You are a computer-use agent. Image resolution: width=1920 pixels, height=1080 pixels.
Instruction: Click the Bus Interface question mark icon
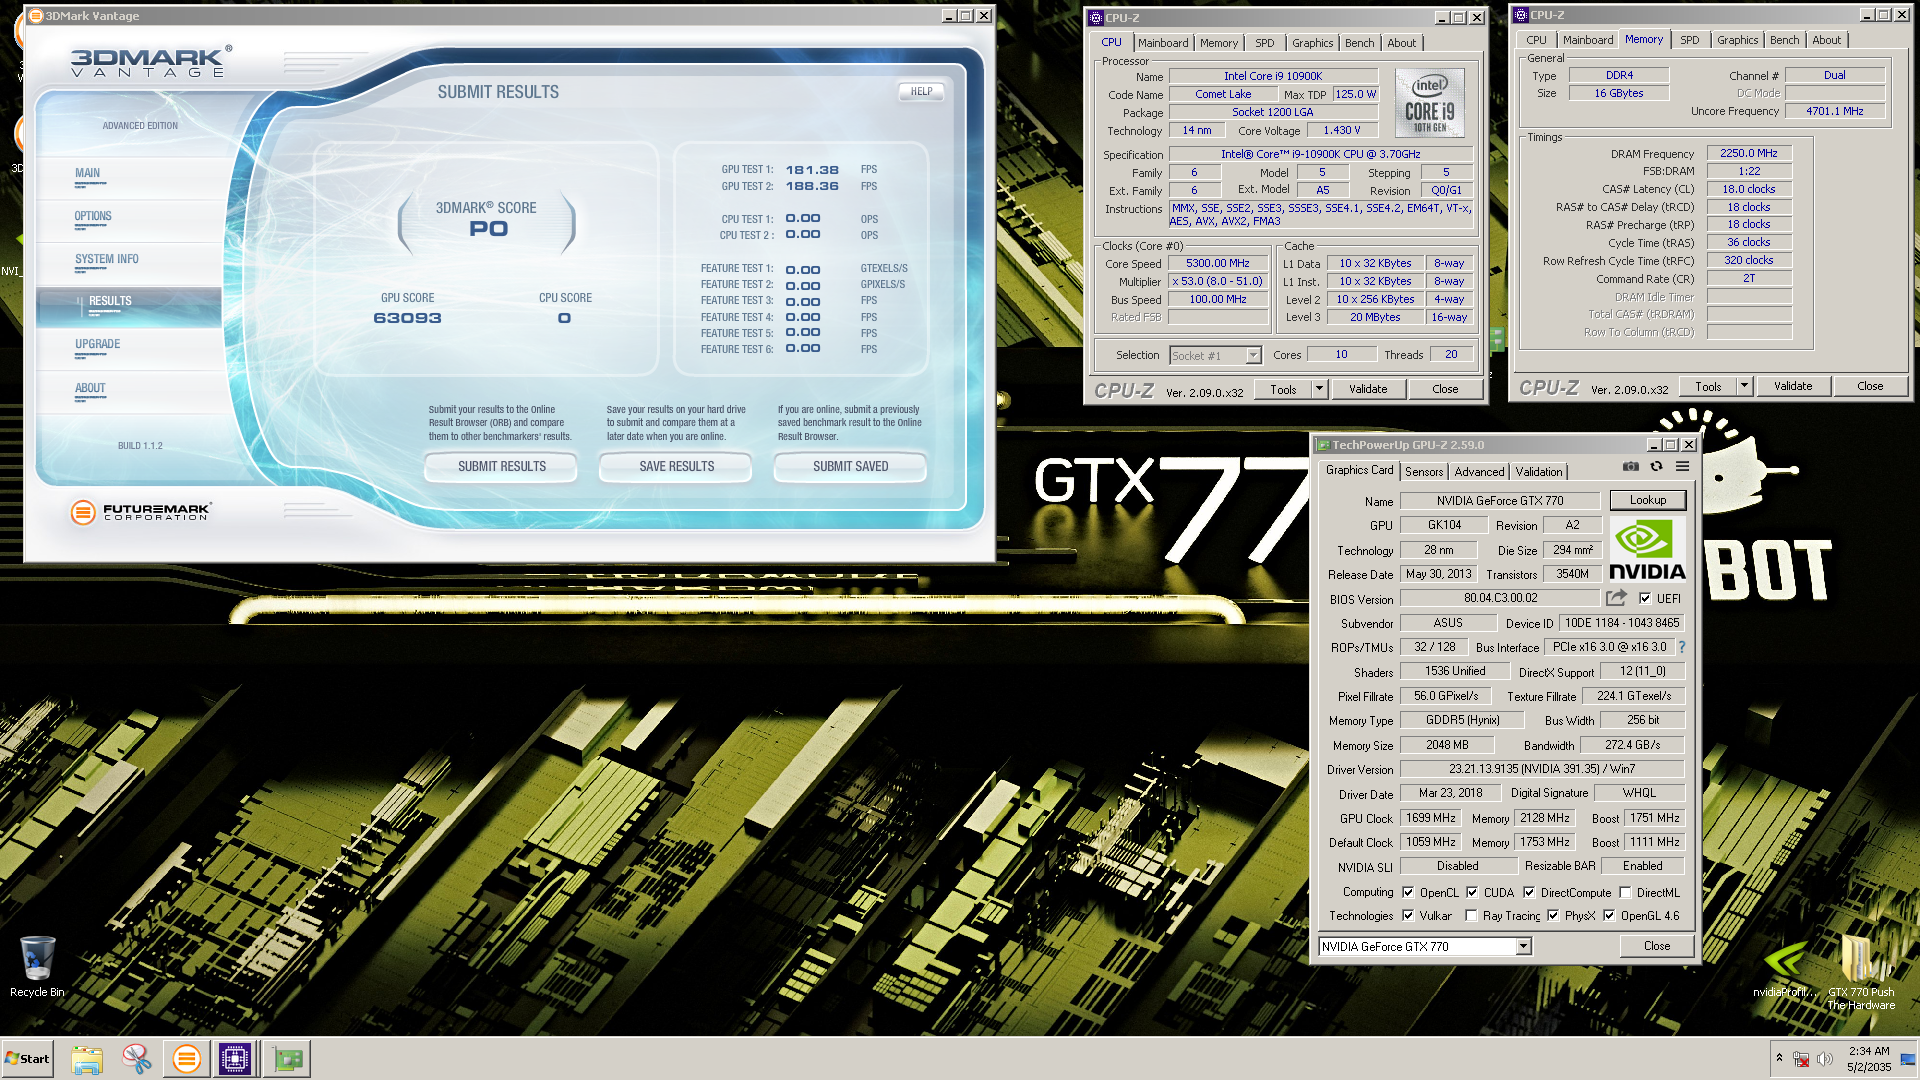pos(1682,647)
